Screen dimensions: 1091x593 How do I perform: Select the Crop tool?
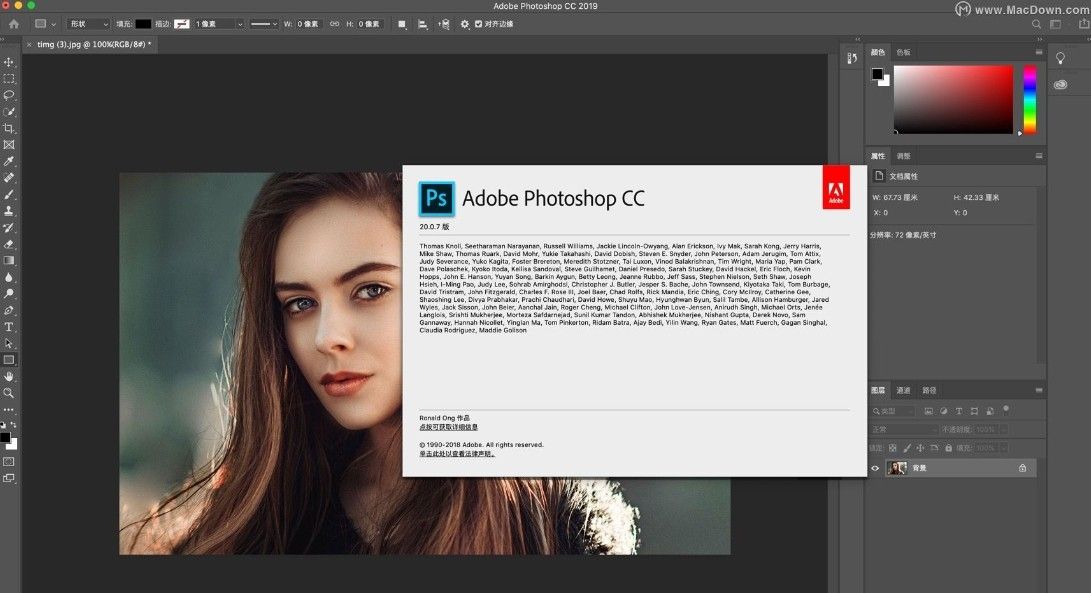coord(9,128)
